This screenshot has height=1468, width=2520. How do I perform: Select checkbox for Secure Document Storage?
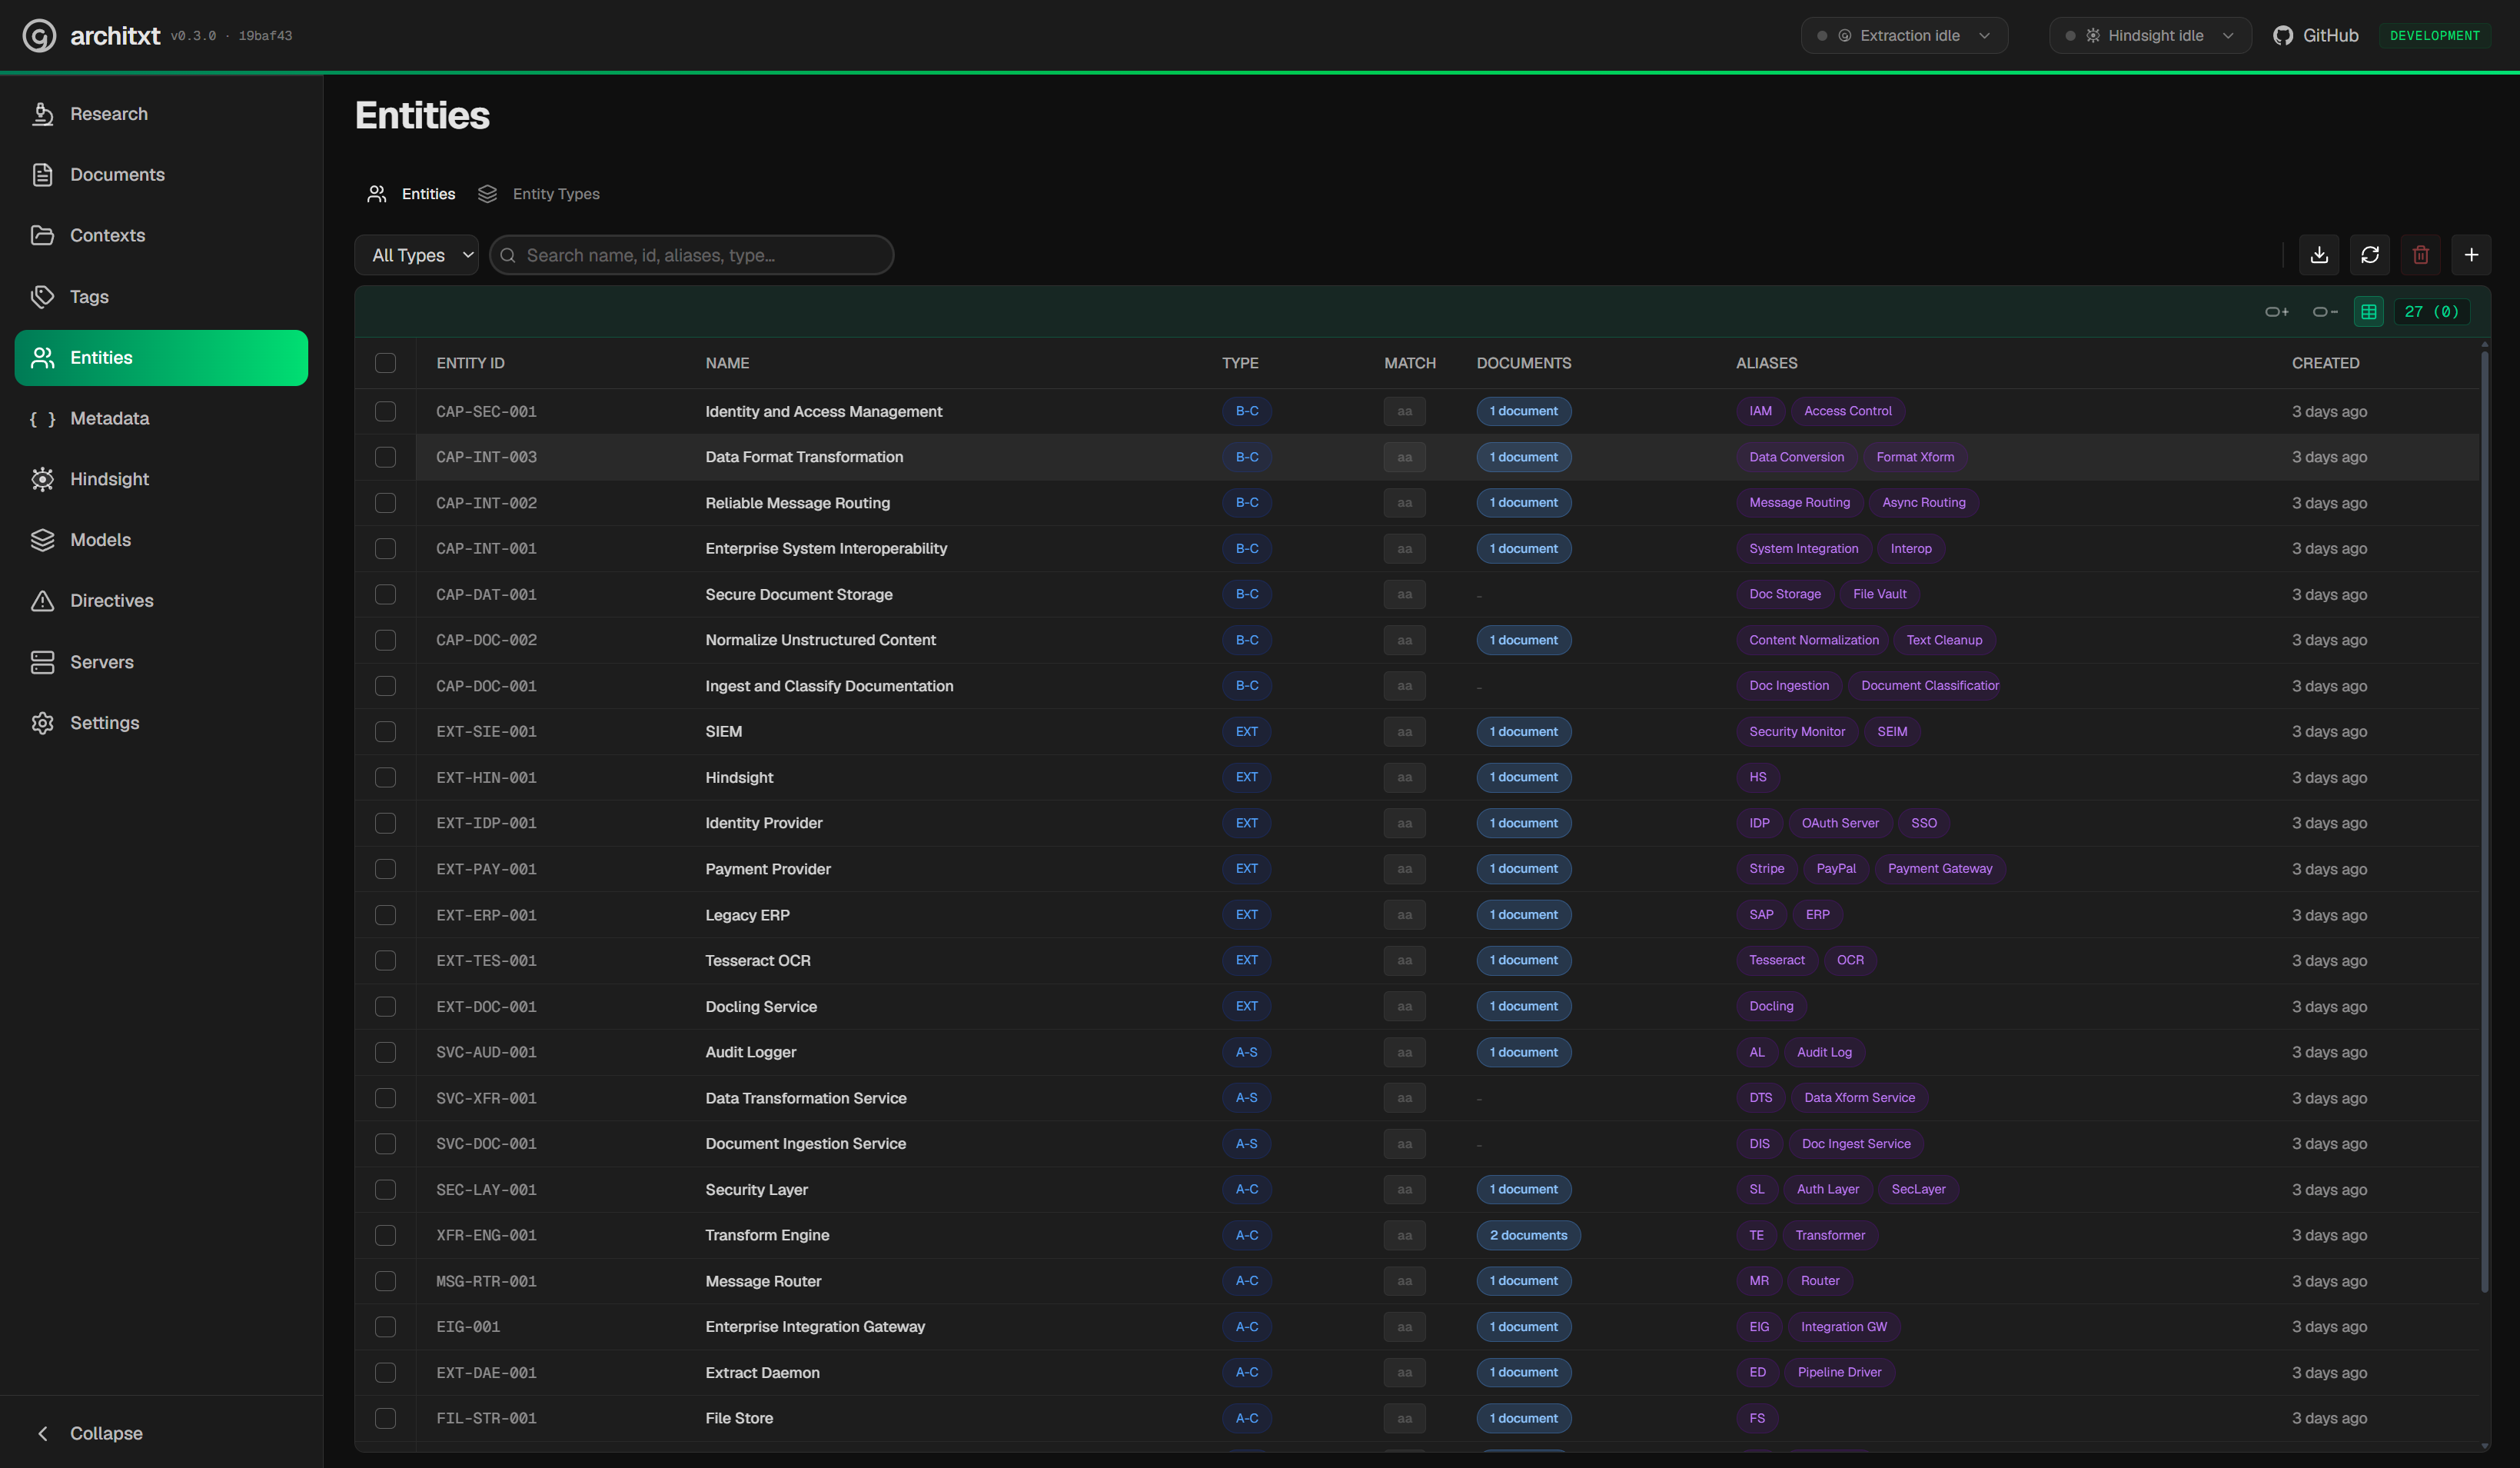[x=385, y=594]
